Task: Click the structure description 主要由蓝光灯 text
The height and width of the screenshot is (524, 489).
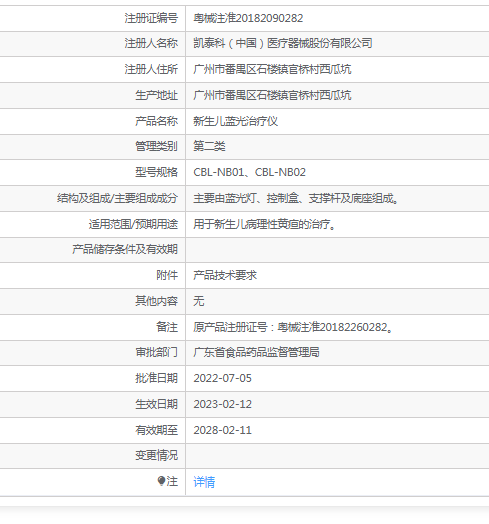Action: (x=296, y=198)
